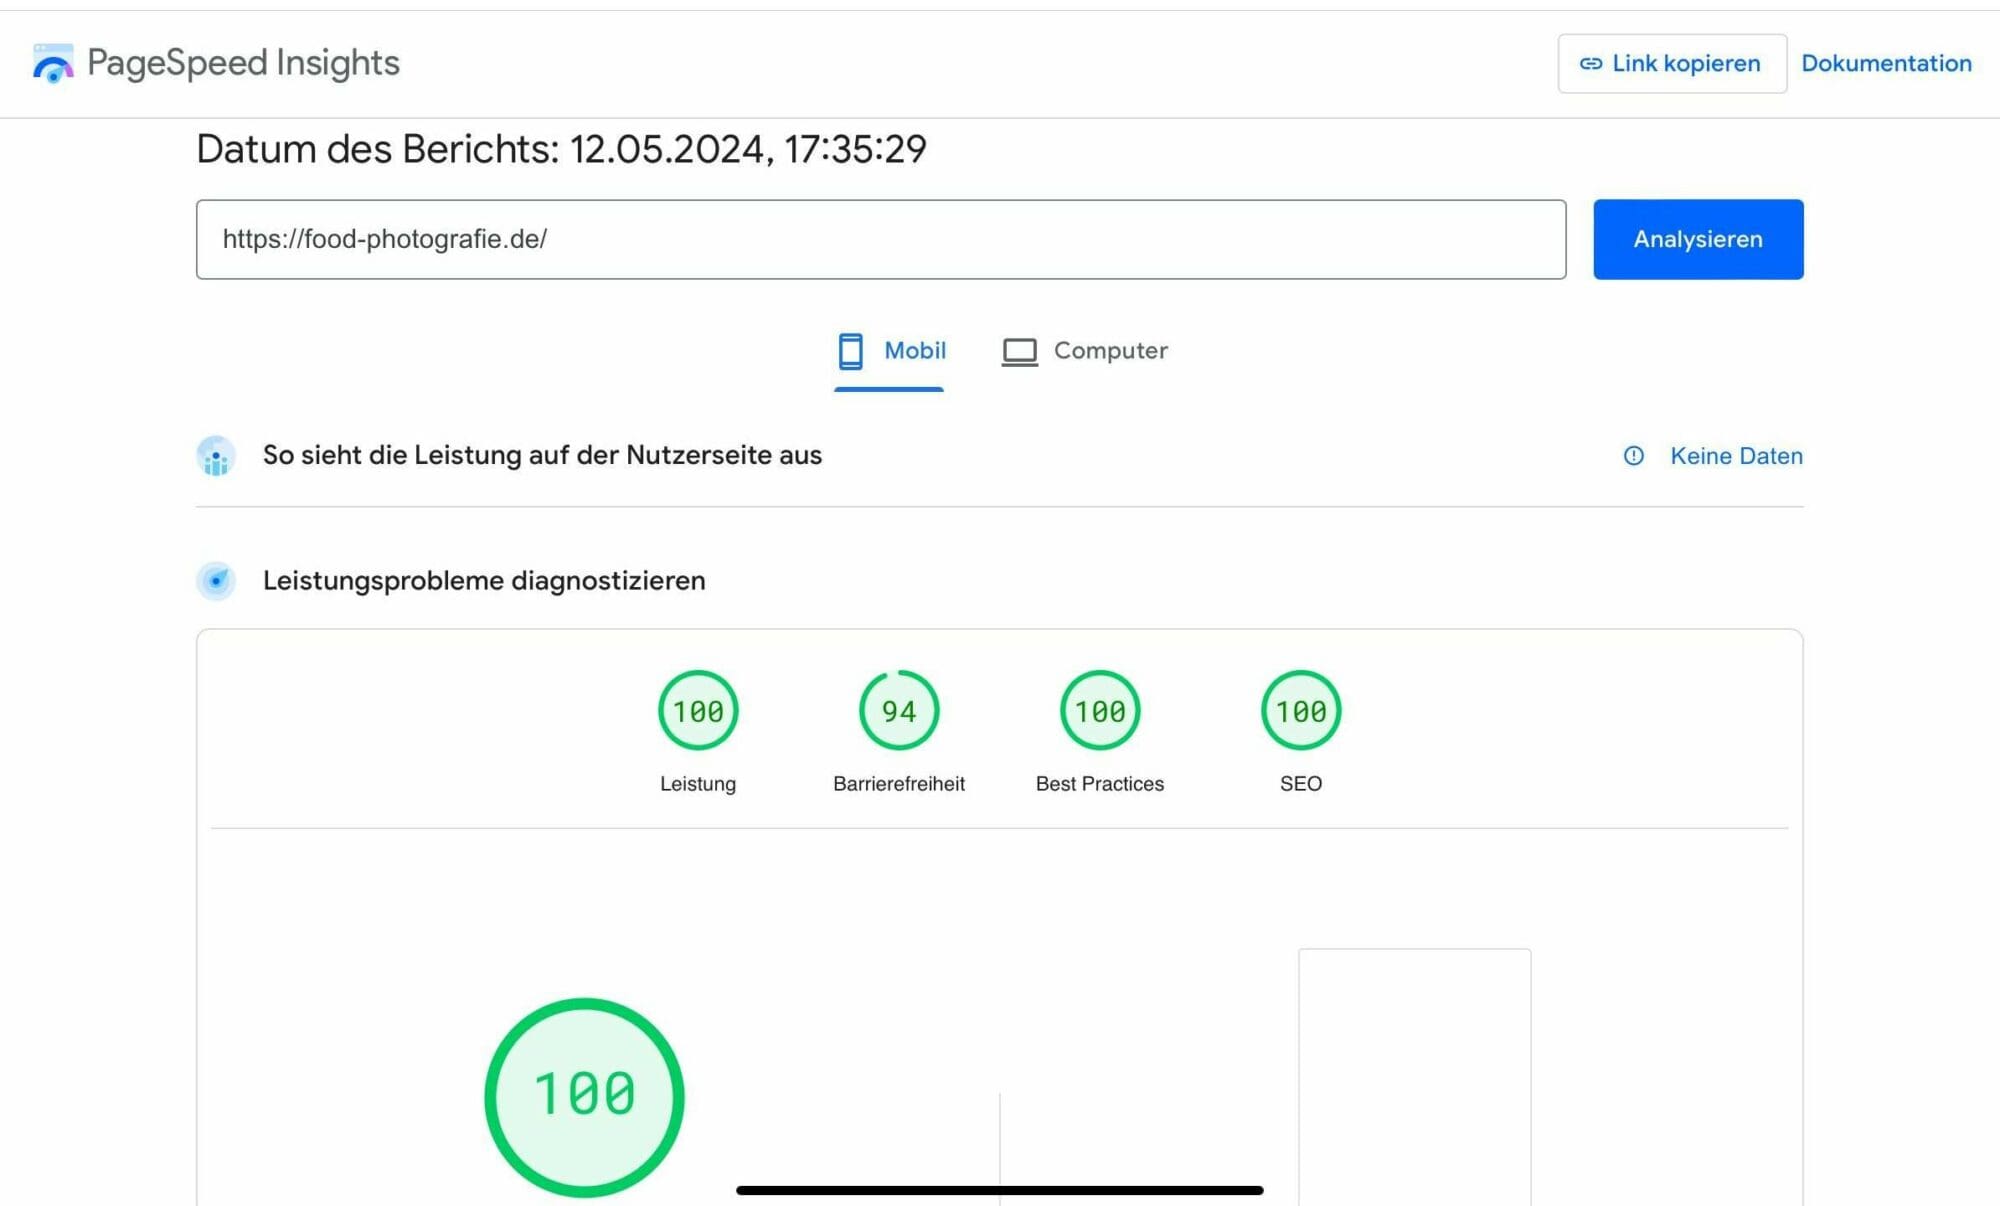Select the Best Practices 100 score gauge
Image resolution: width=2000 pixels, height=1206 pixels.
[x=1099, y=711]
